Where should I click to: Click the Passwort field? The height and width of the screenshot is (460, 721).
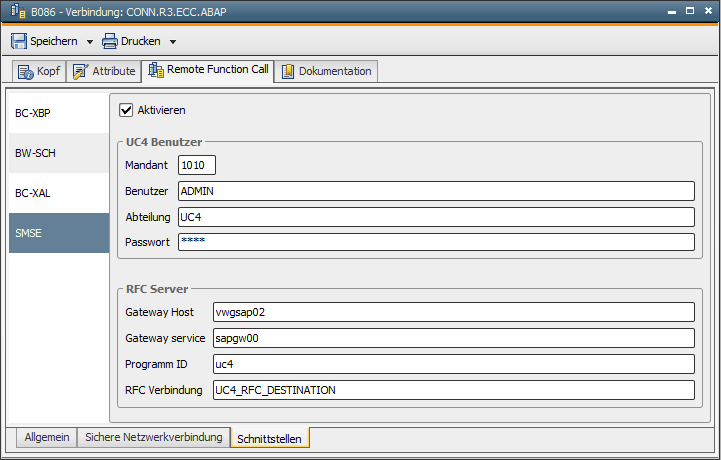tap(436, 242)
